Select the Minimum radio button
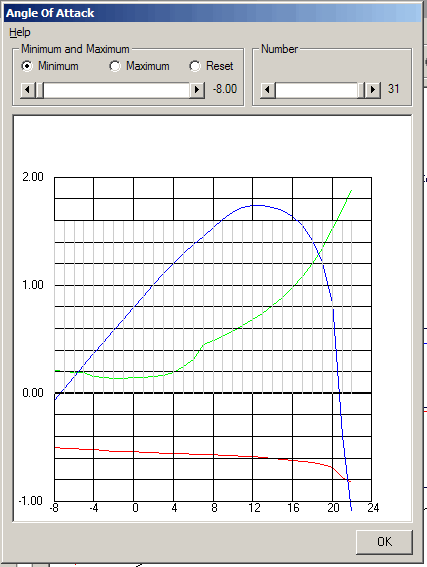Viewport: 427px width, 567px height. [27, 66]
